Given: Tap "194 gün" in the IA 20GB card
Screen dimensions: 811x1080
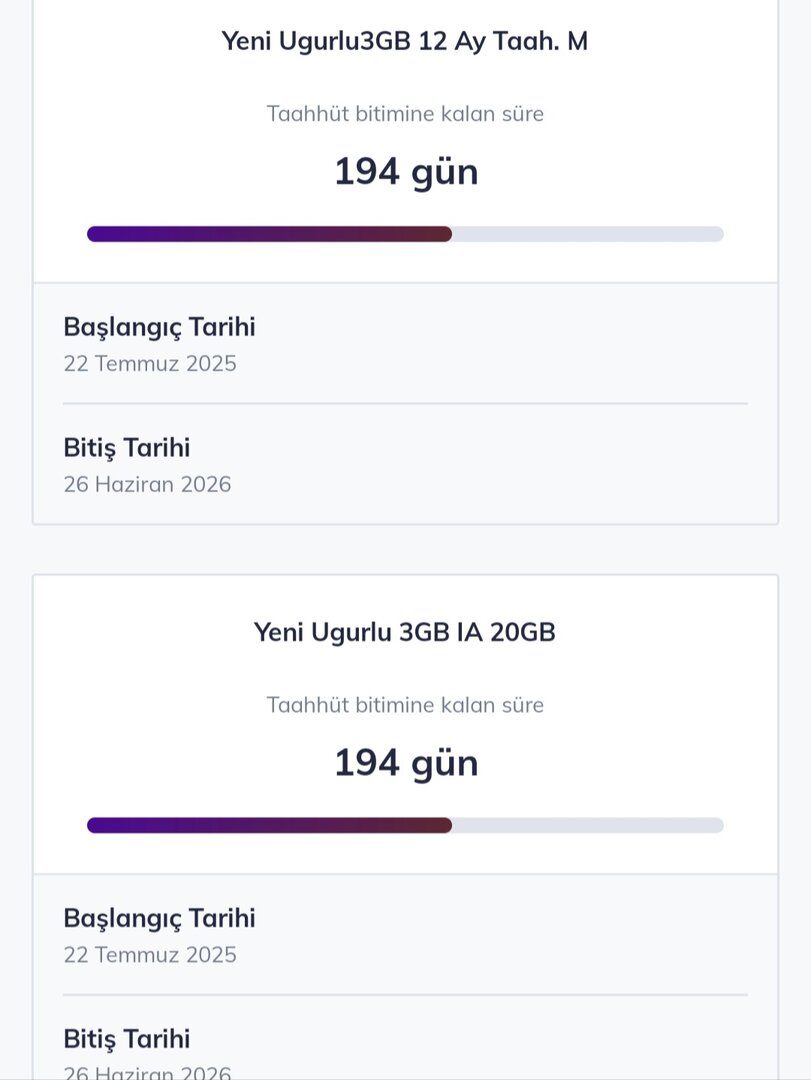Looking at the screenshot, I should tap(405, 763).
